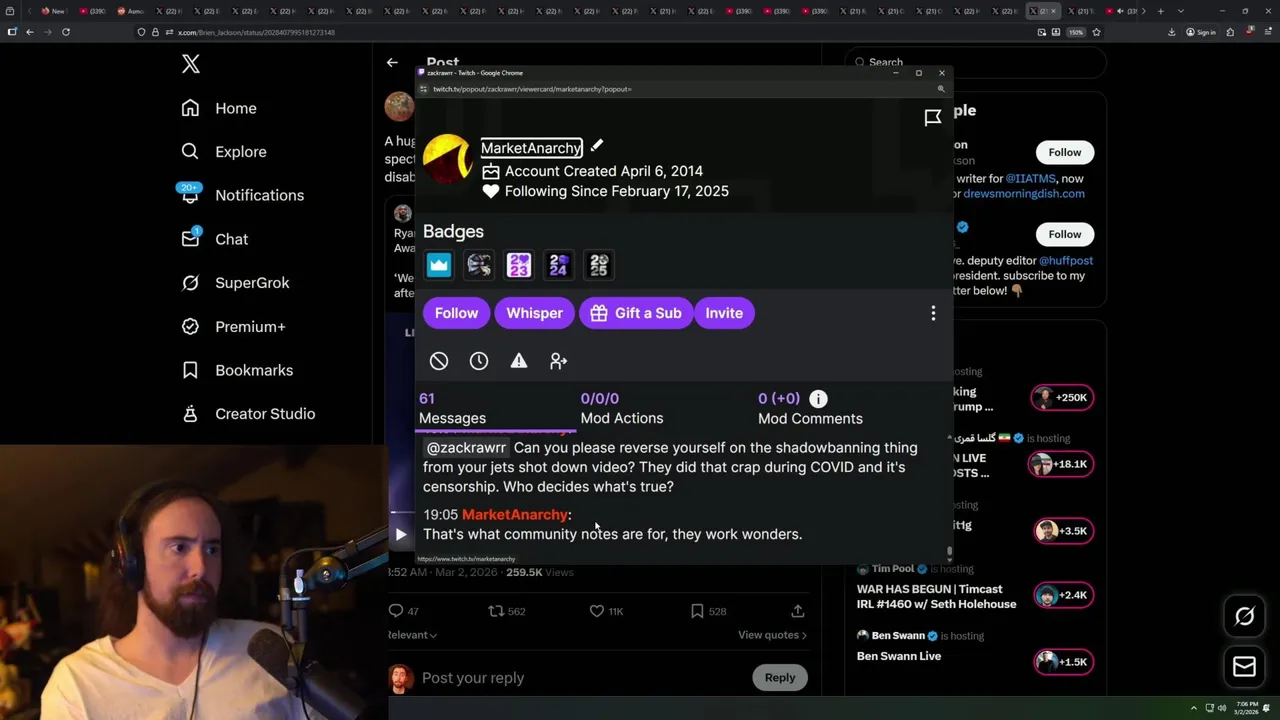The height and width of the screenshot is (720, 1280).
Task: Click the Invite button
Action: click(724, 313)
